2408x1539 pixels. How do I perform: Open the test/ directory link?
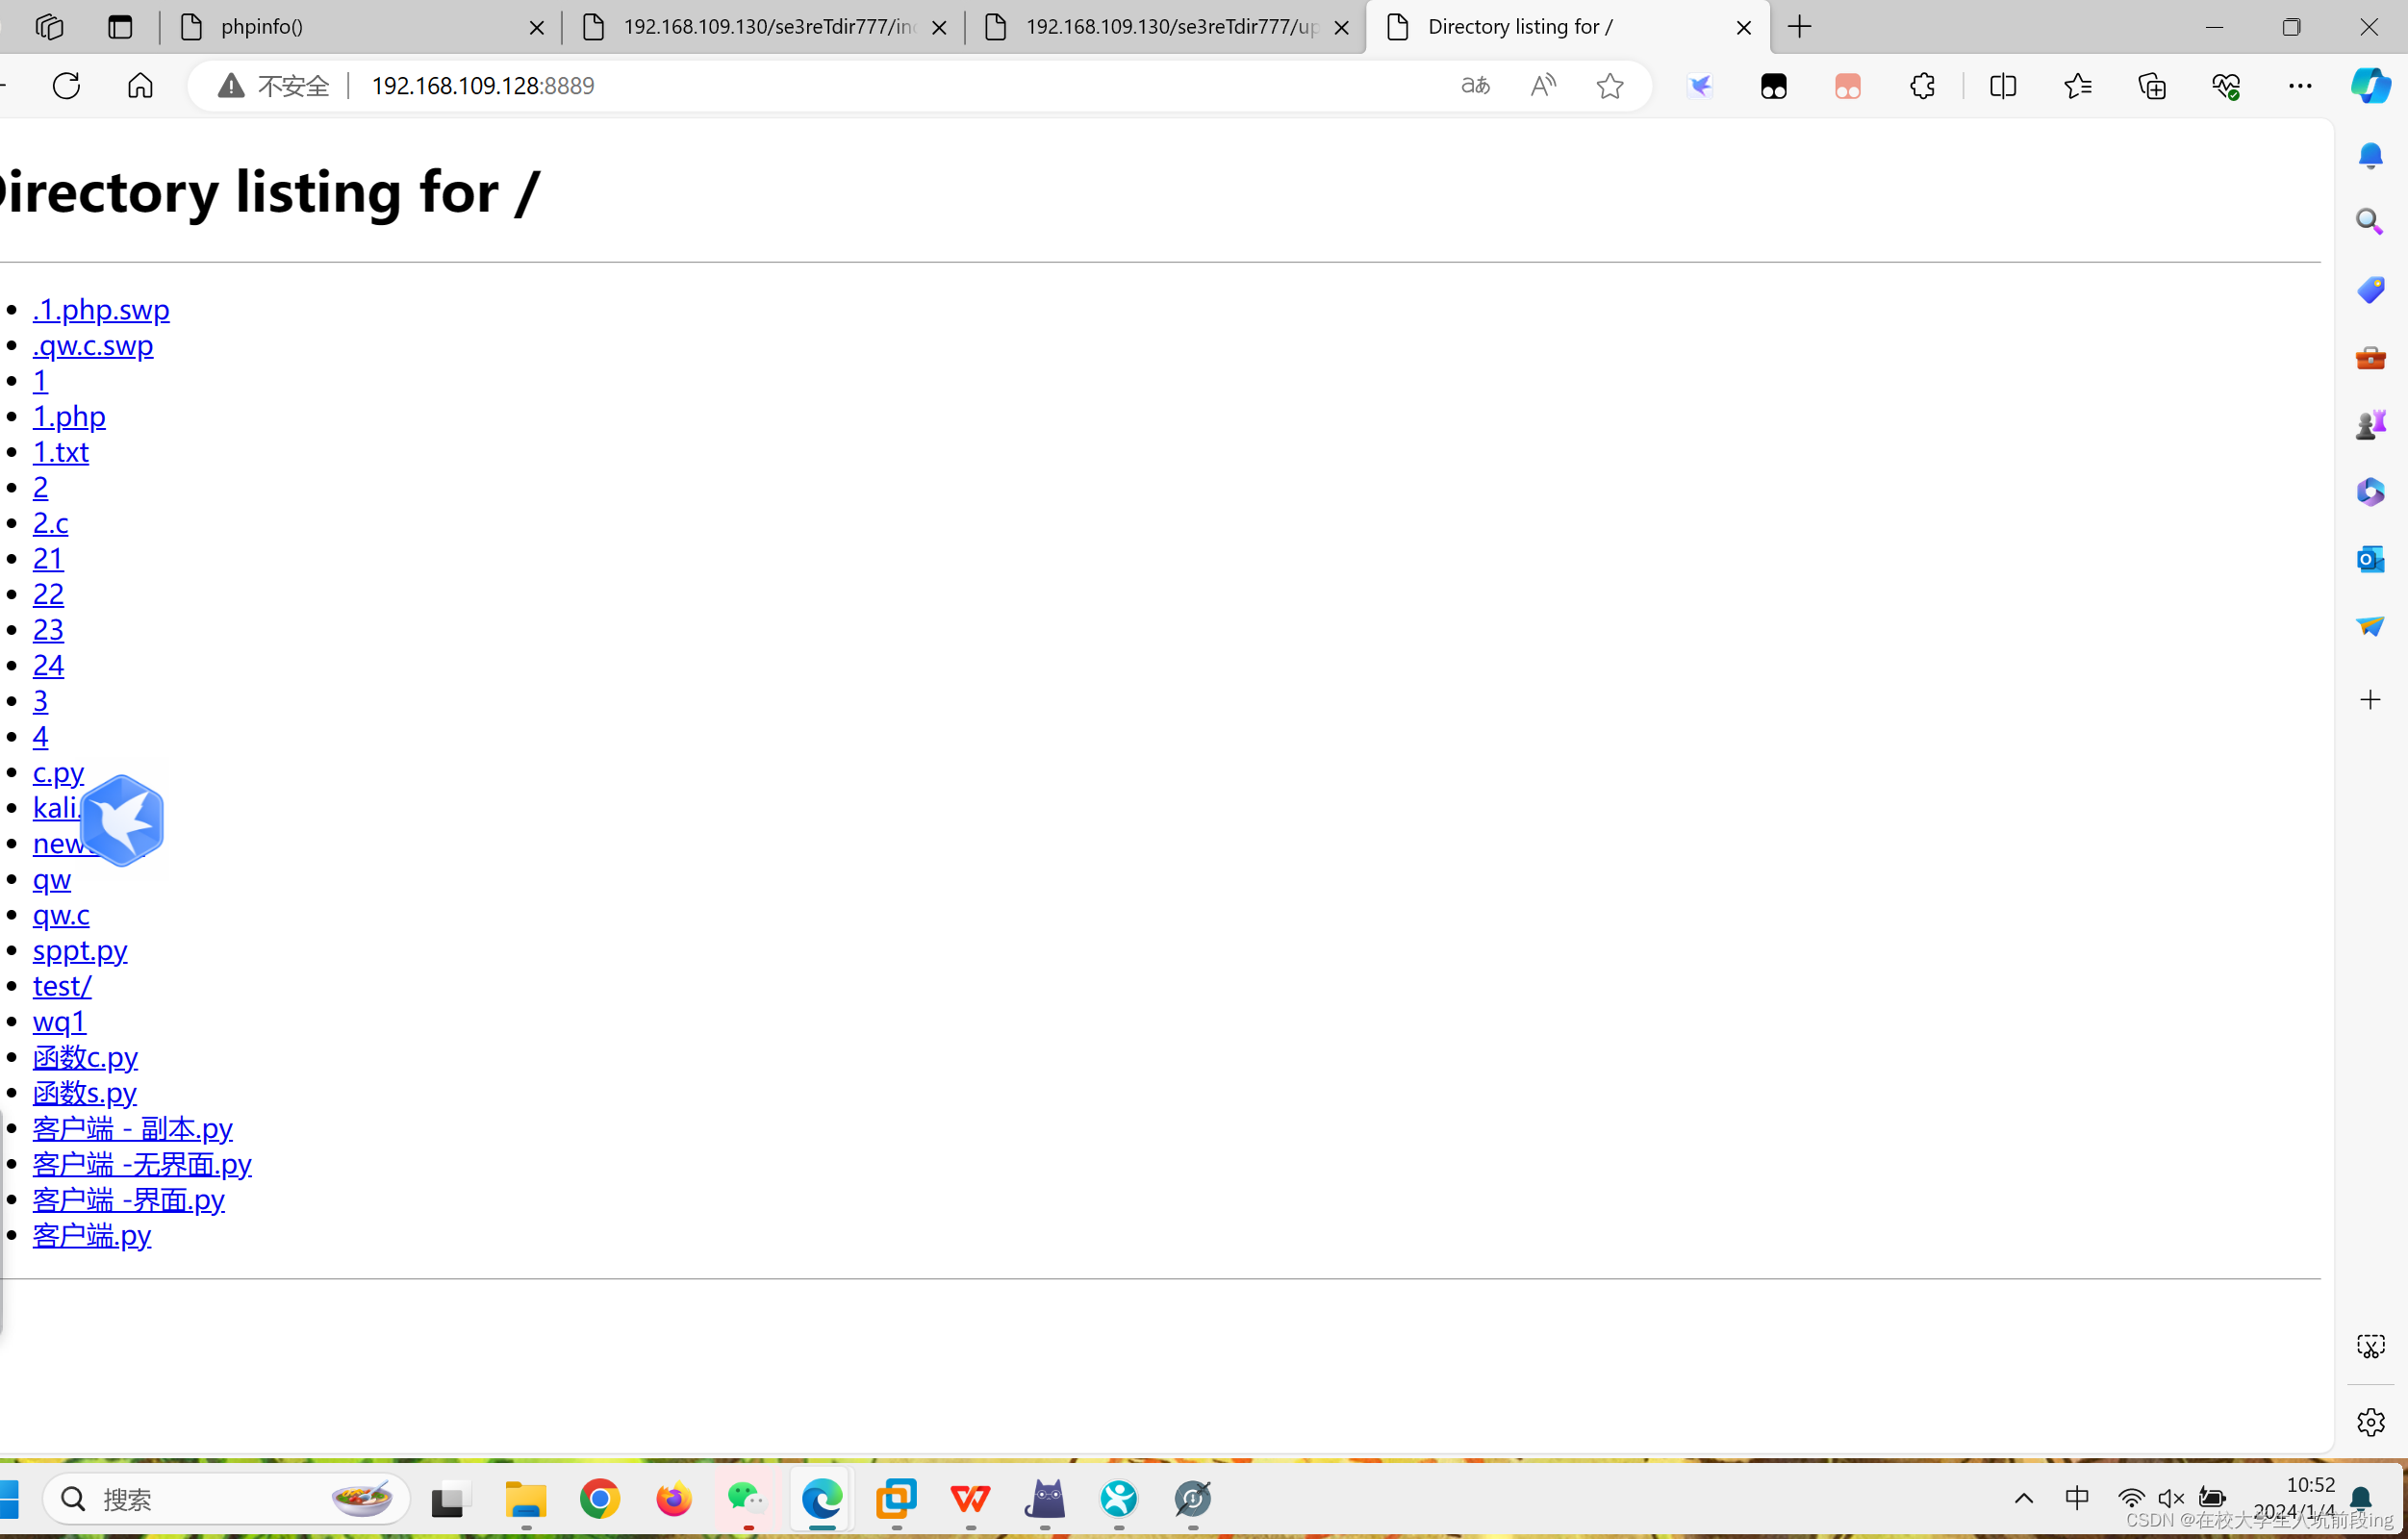62,986
